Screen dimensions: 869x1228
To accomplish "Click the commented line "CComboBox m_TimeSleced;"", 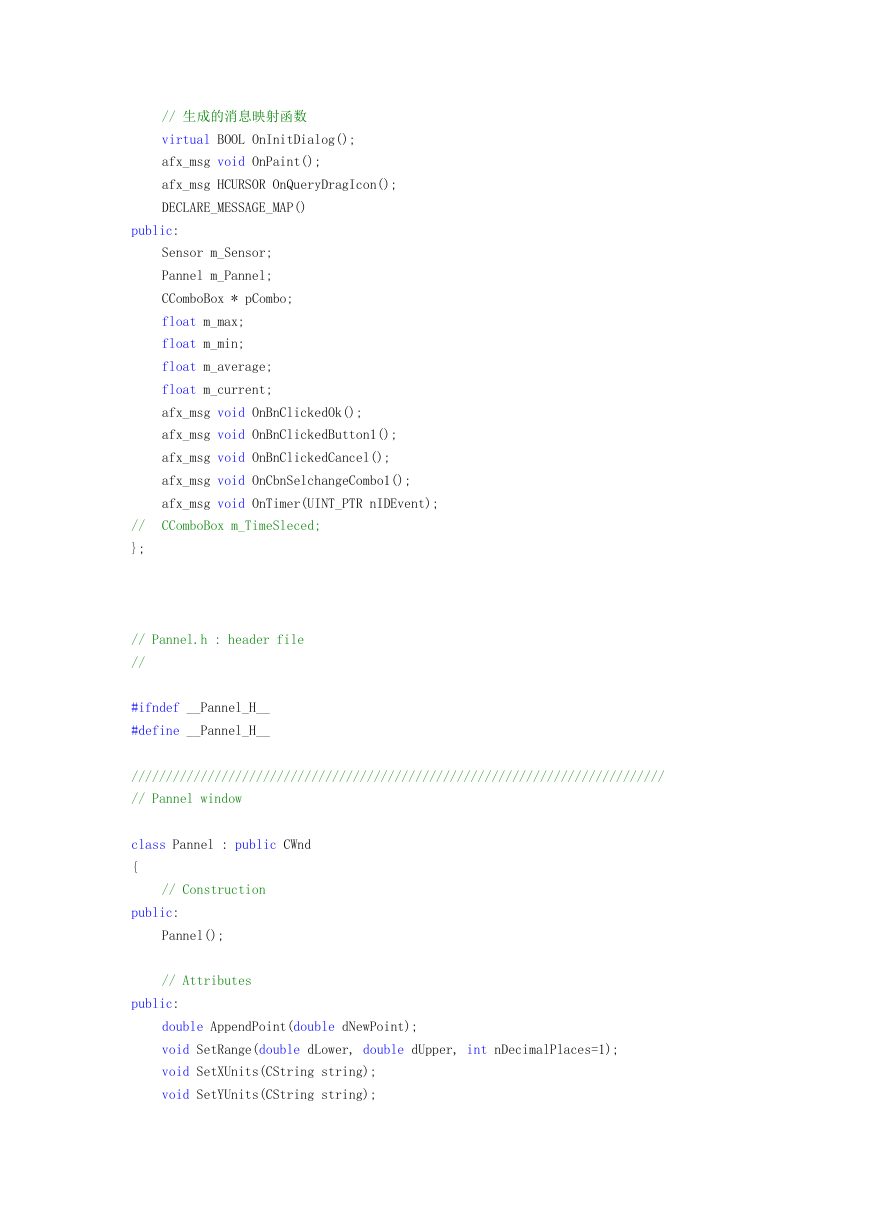I will click(x=226, y=526).
